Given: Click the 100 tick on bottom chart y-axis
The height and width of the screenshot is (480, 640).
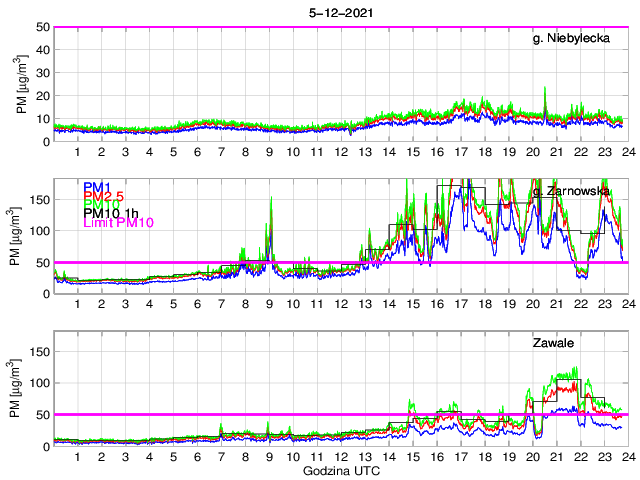Looking at the screenshot, I should (x=40, y=383).
